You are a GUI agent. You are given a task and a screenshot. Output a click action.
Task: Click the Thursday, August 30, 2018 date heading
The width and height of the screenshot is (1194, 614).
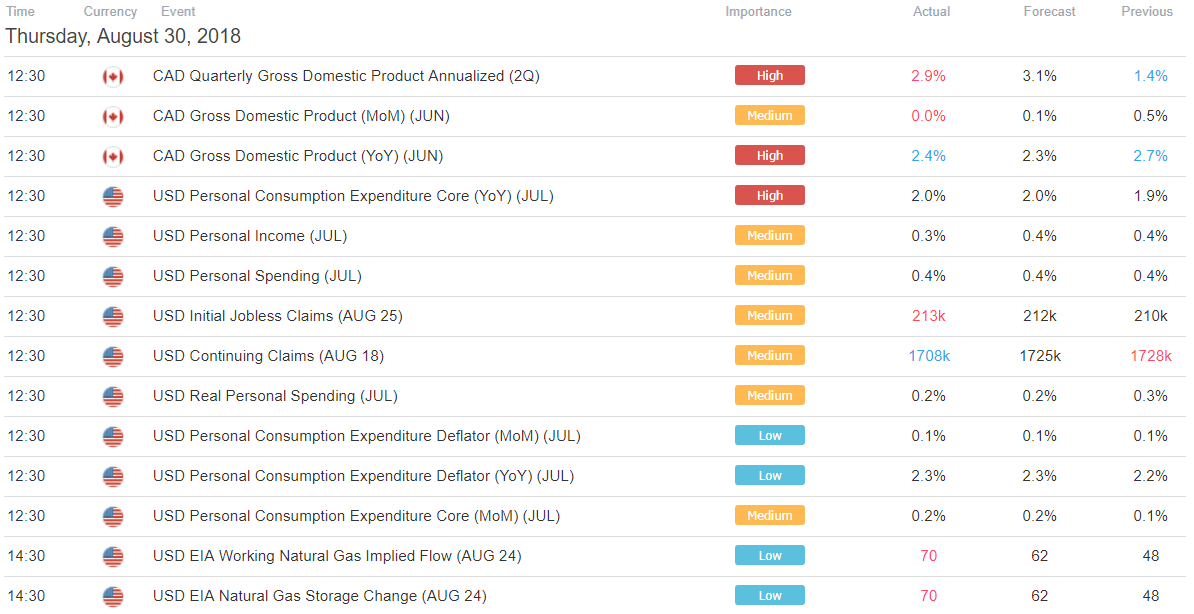tap(123, 36)
